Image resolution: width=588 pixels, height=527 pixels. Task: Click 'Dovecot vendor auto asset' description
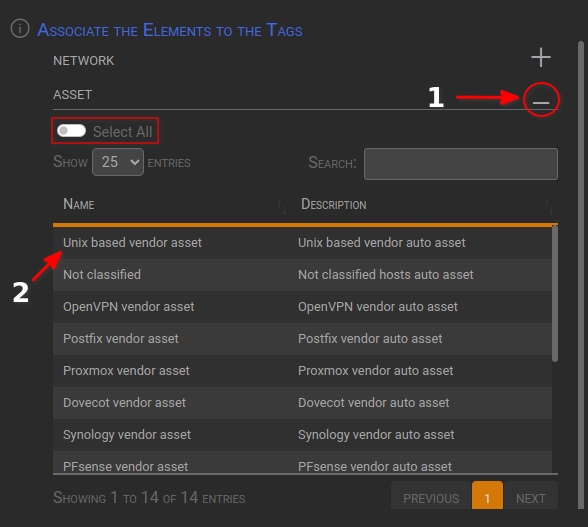[374, 403]
